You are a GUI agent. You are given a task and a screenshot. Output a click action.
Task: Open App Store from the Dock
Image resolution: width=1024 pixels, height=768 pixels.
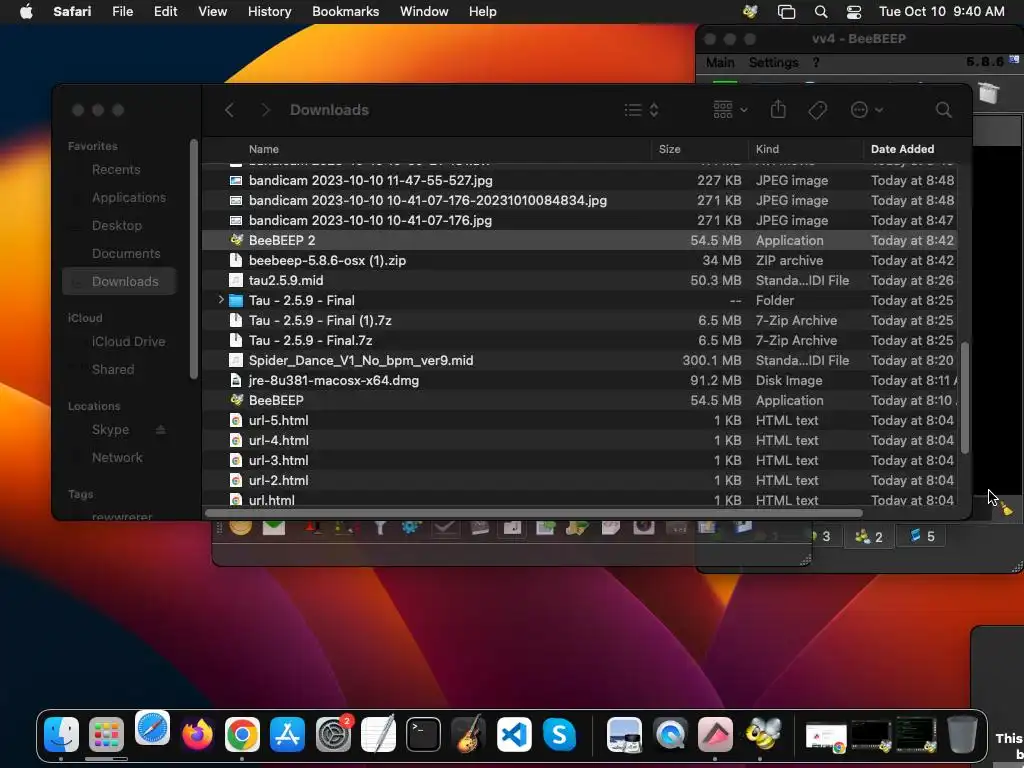[x=287, y=735]
